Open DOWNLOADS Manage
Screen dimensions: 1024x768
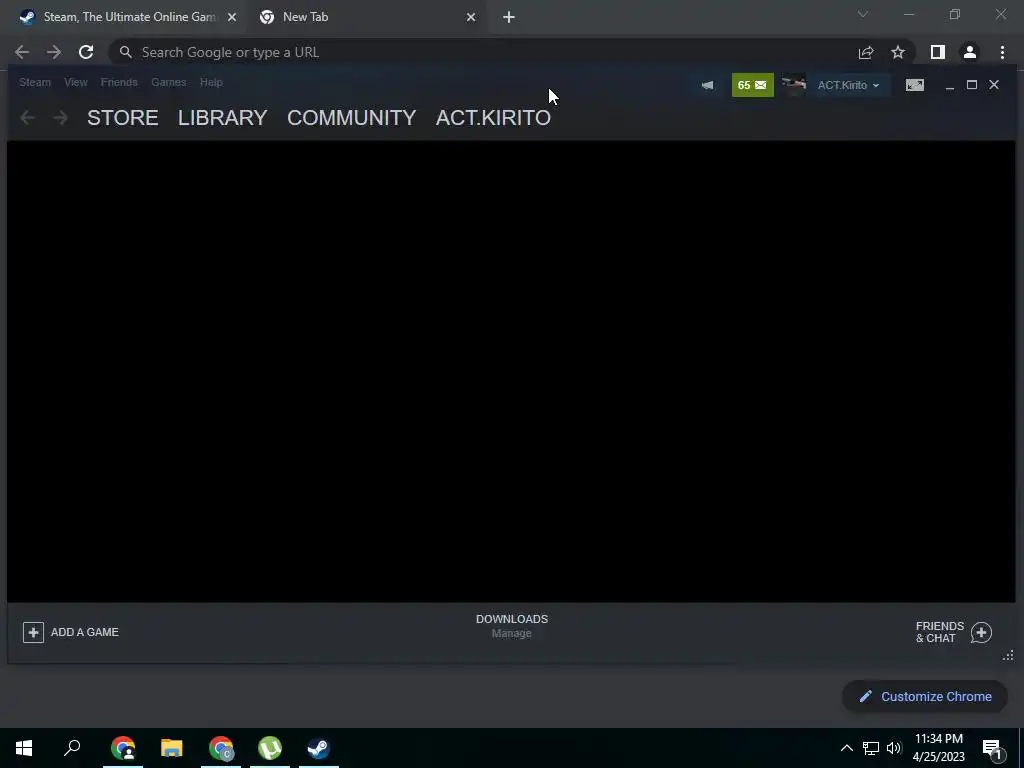pos(512,626)
